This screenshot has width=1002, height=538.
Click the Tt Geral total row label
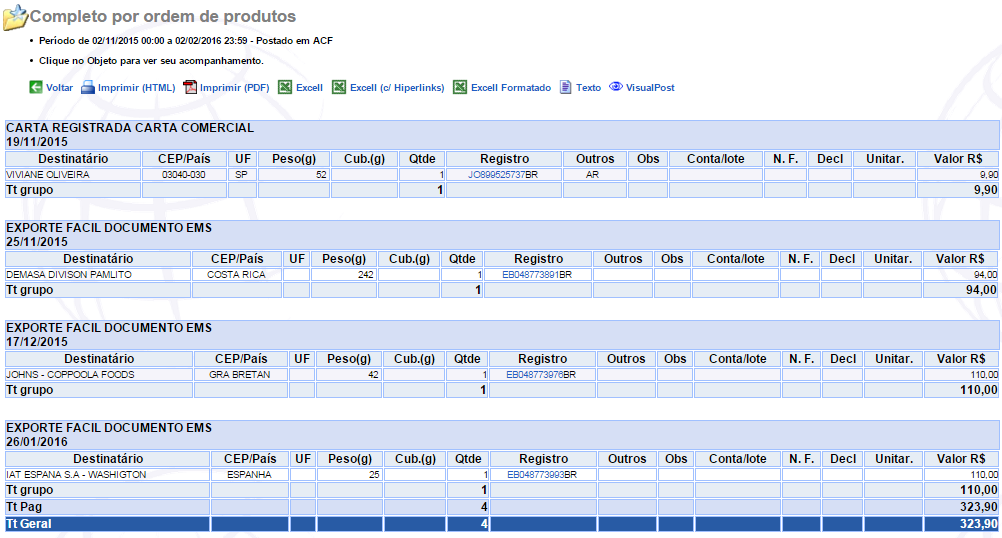[x=28, y=524]
